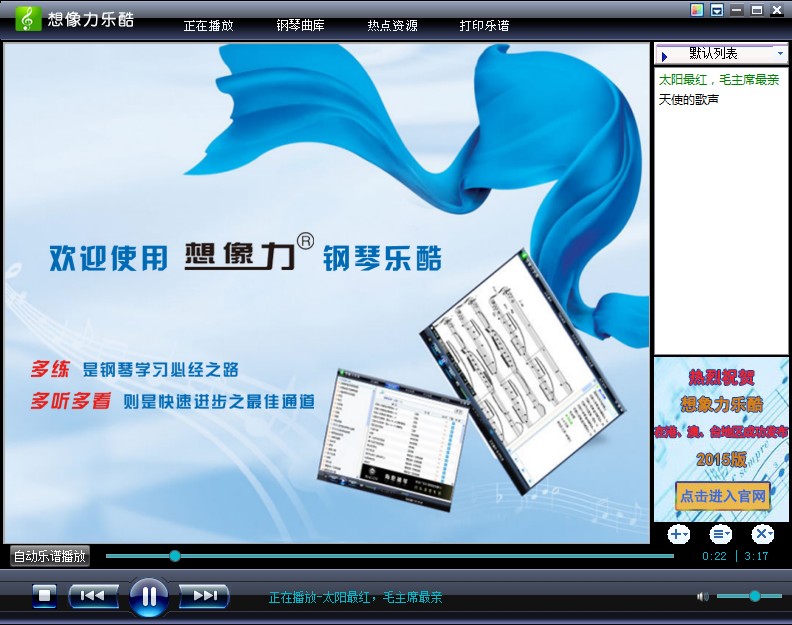Close the 想像力乐酷 window
The width and height of the screenshot is (792, 625).
pyautogui.click(x=777, y=10)
